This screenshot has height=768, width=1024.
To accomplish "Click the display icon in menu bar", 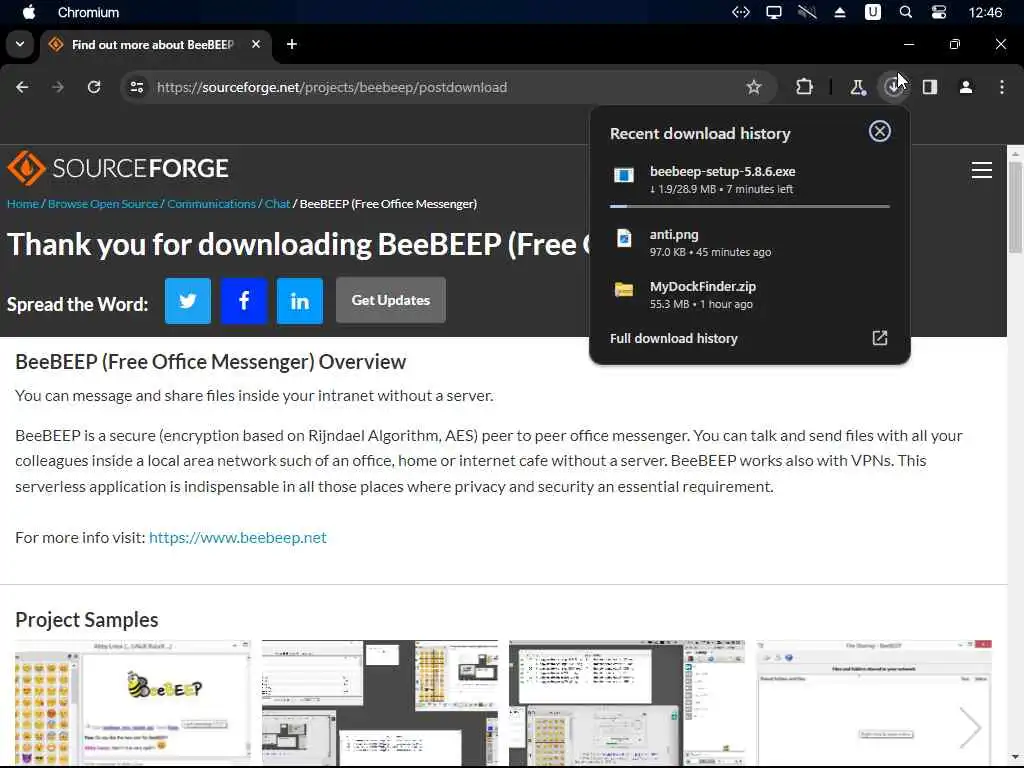I will tap(774, 12).
